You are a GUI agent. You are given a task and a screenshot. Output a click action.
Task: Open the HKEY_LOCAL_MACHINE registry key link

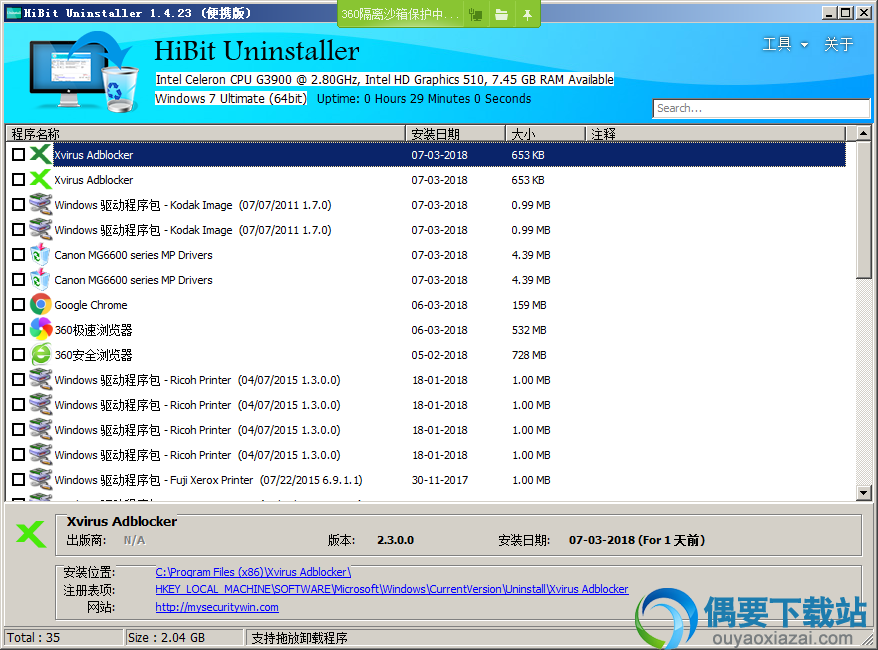[391, 589]
